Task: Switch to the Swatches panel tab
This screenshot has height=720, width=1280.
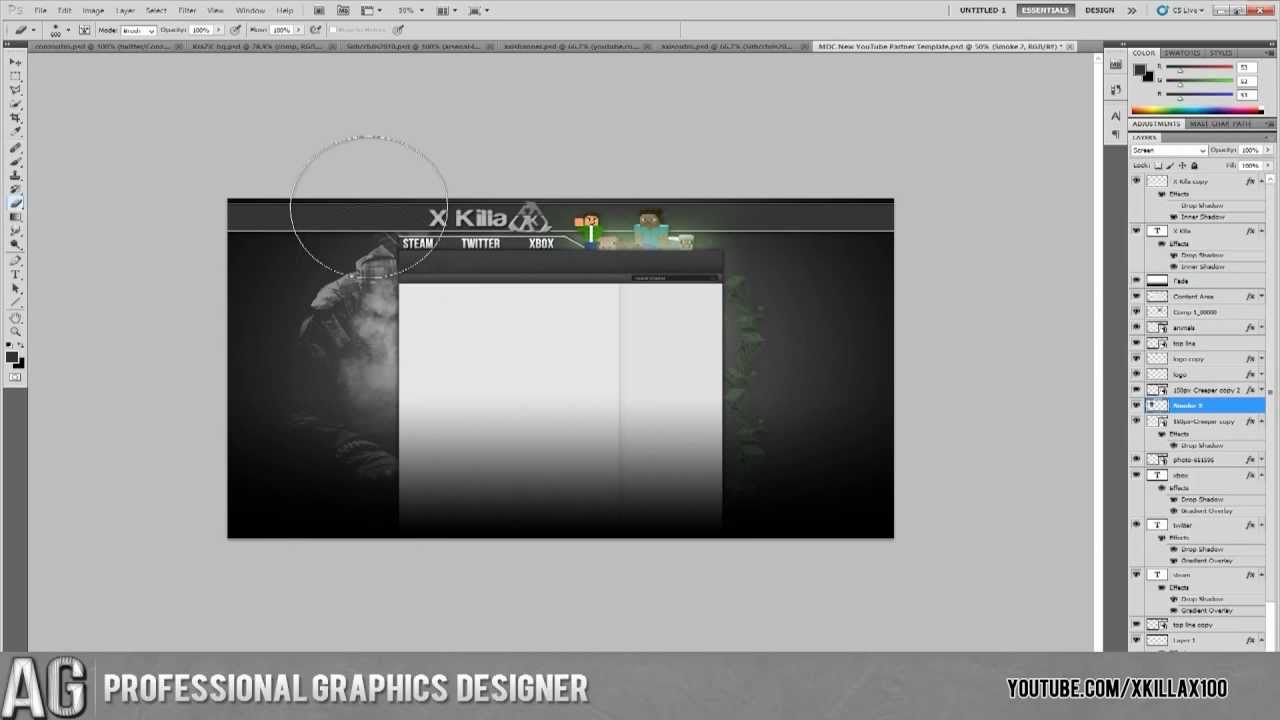Action: click(1182, 53)
